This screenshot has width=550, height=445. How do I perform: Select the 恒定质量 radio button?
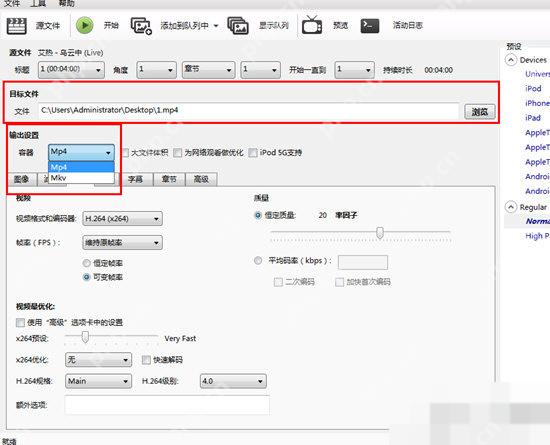click(x=258, y=215)
